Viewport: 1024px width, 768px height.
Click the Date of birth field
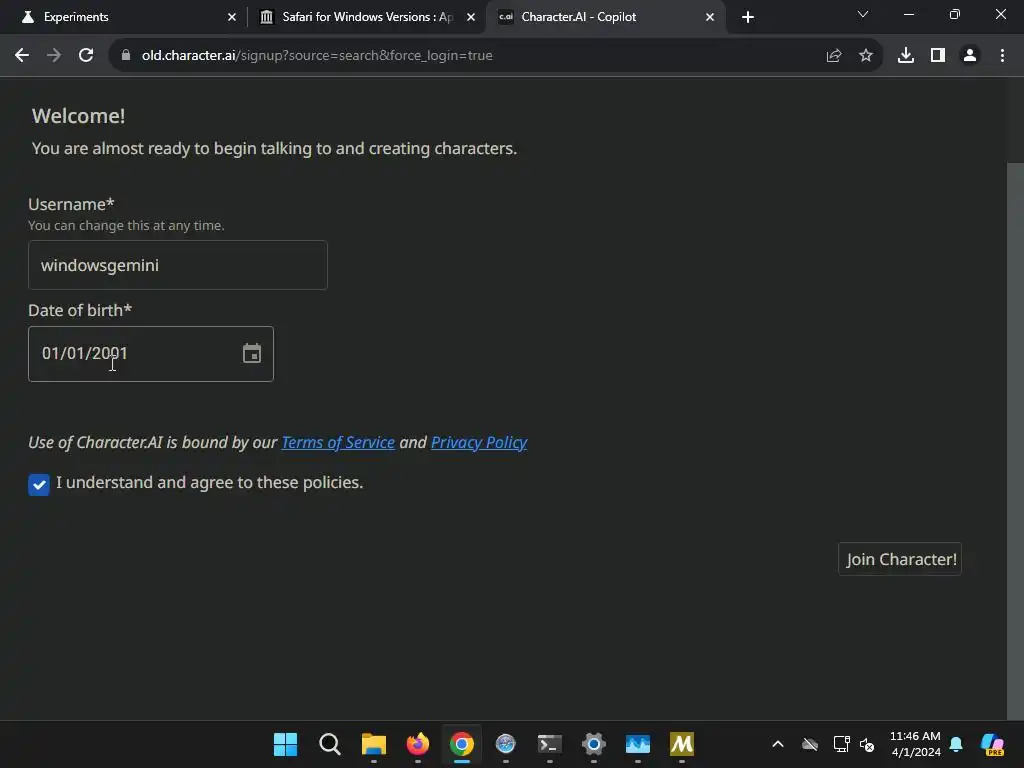tap(151, 354)
